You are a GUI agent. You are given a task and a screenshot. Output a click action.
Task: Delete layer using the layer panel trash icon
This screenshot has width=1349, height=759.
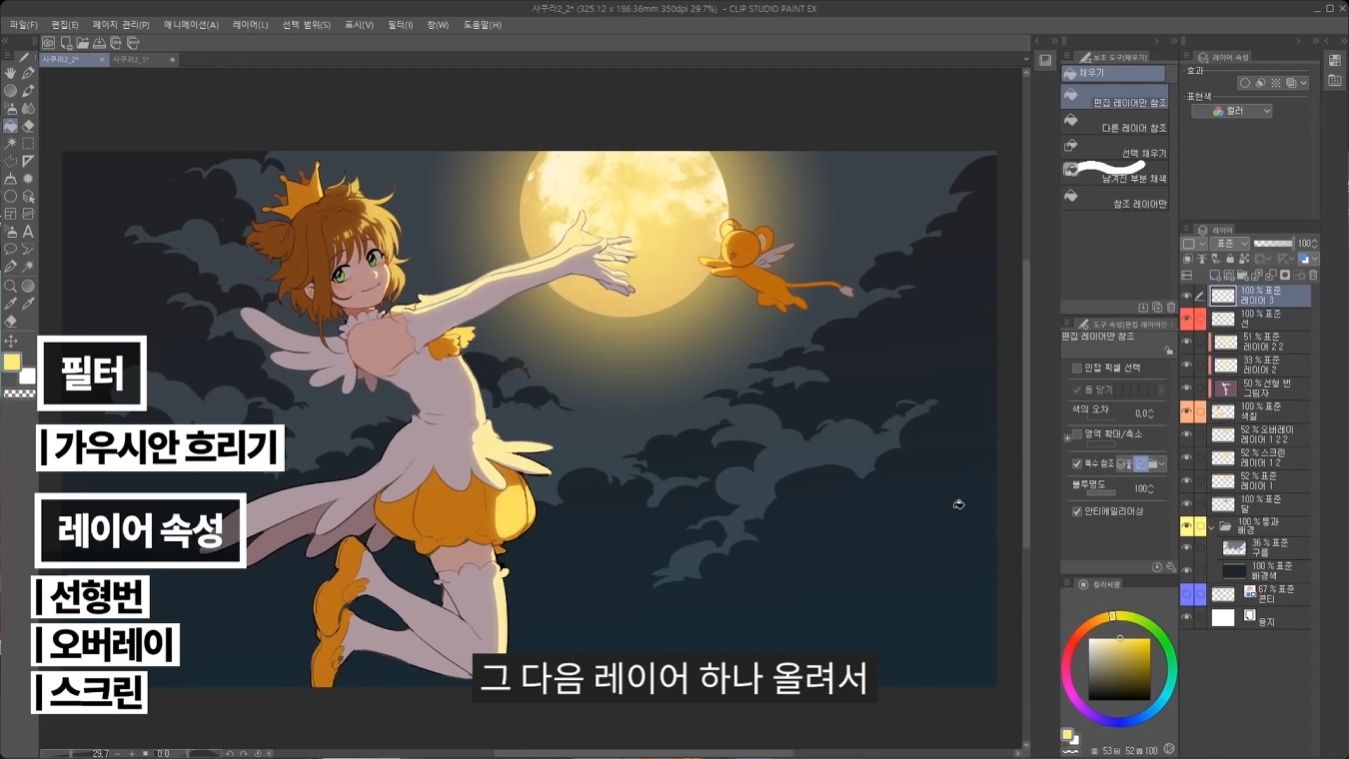(x=1313, y=275)
